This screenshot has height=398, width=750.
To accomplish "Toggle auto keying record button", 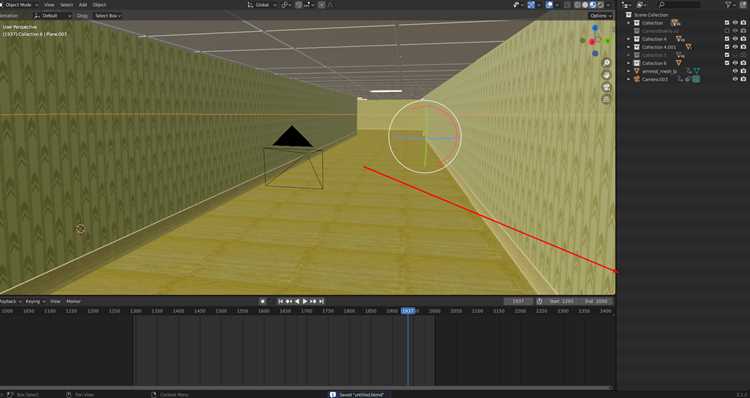I will click(x=263, y=301).
